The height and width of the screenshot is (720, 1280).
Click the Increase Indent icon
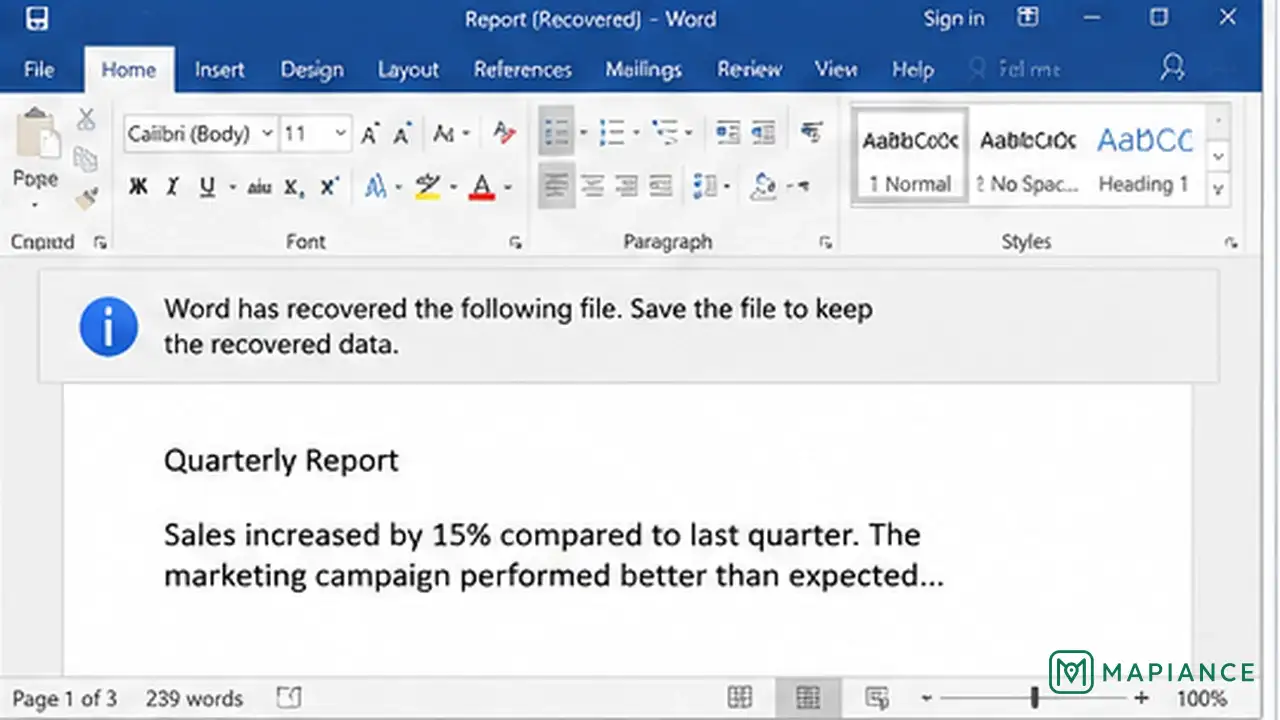[x=763, y=132]
